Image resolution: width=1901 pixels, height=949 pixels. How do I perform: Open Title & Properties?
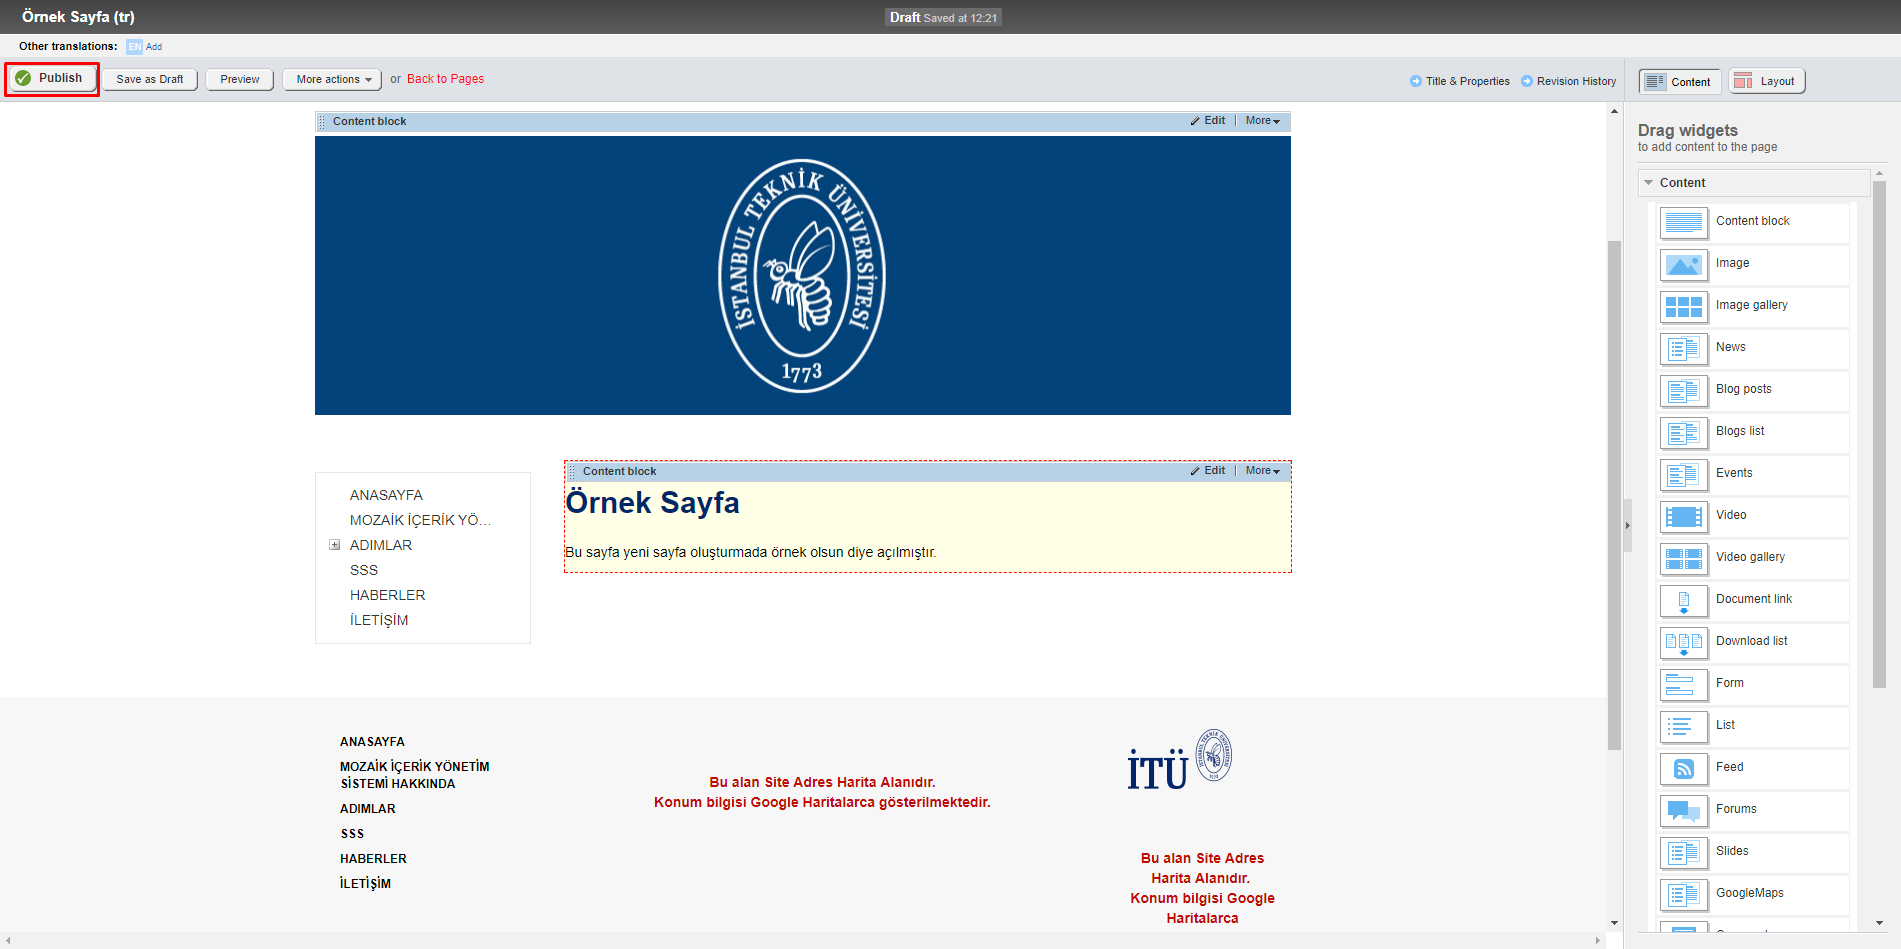click(x=1467, y=82)
